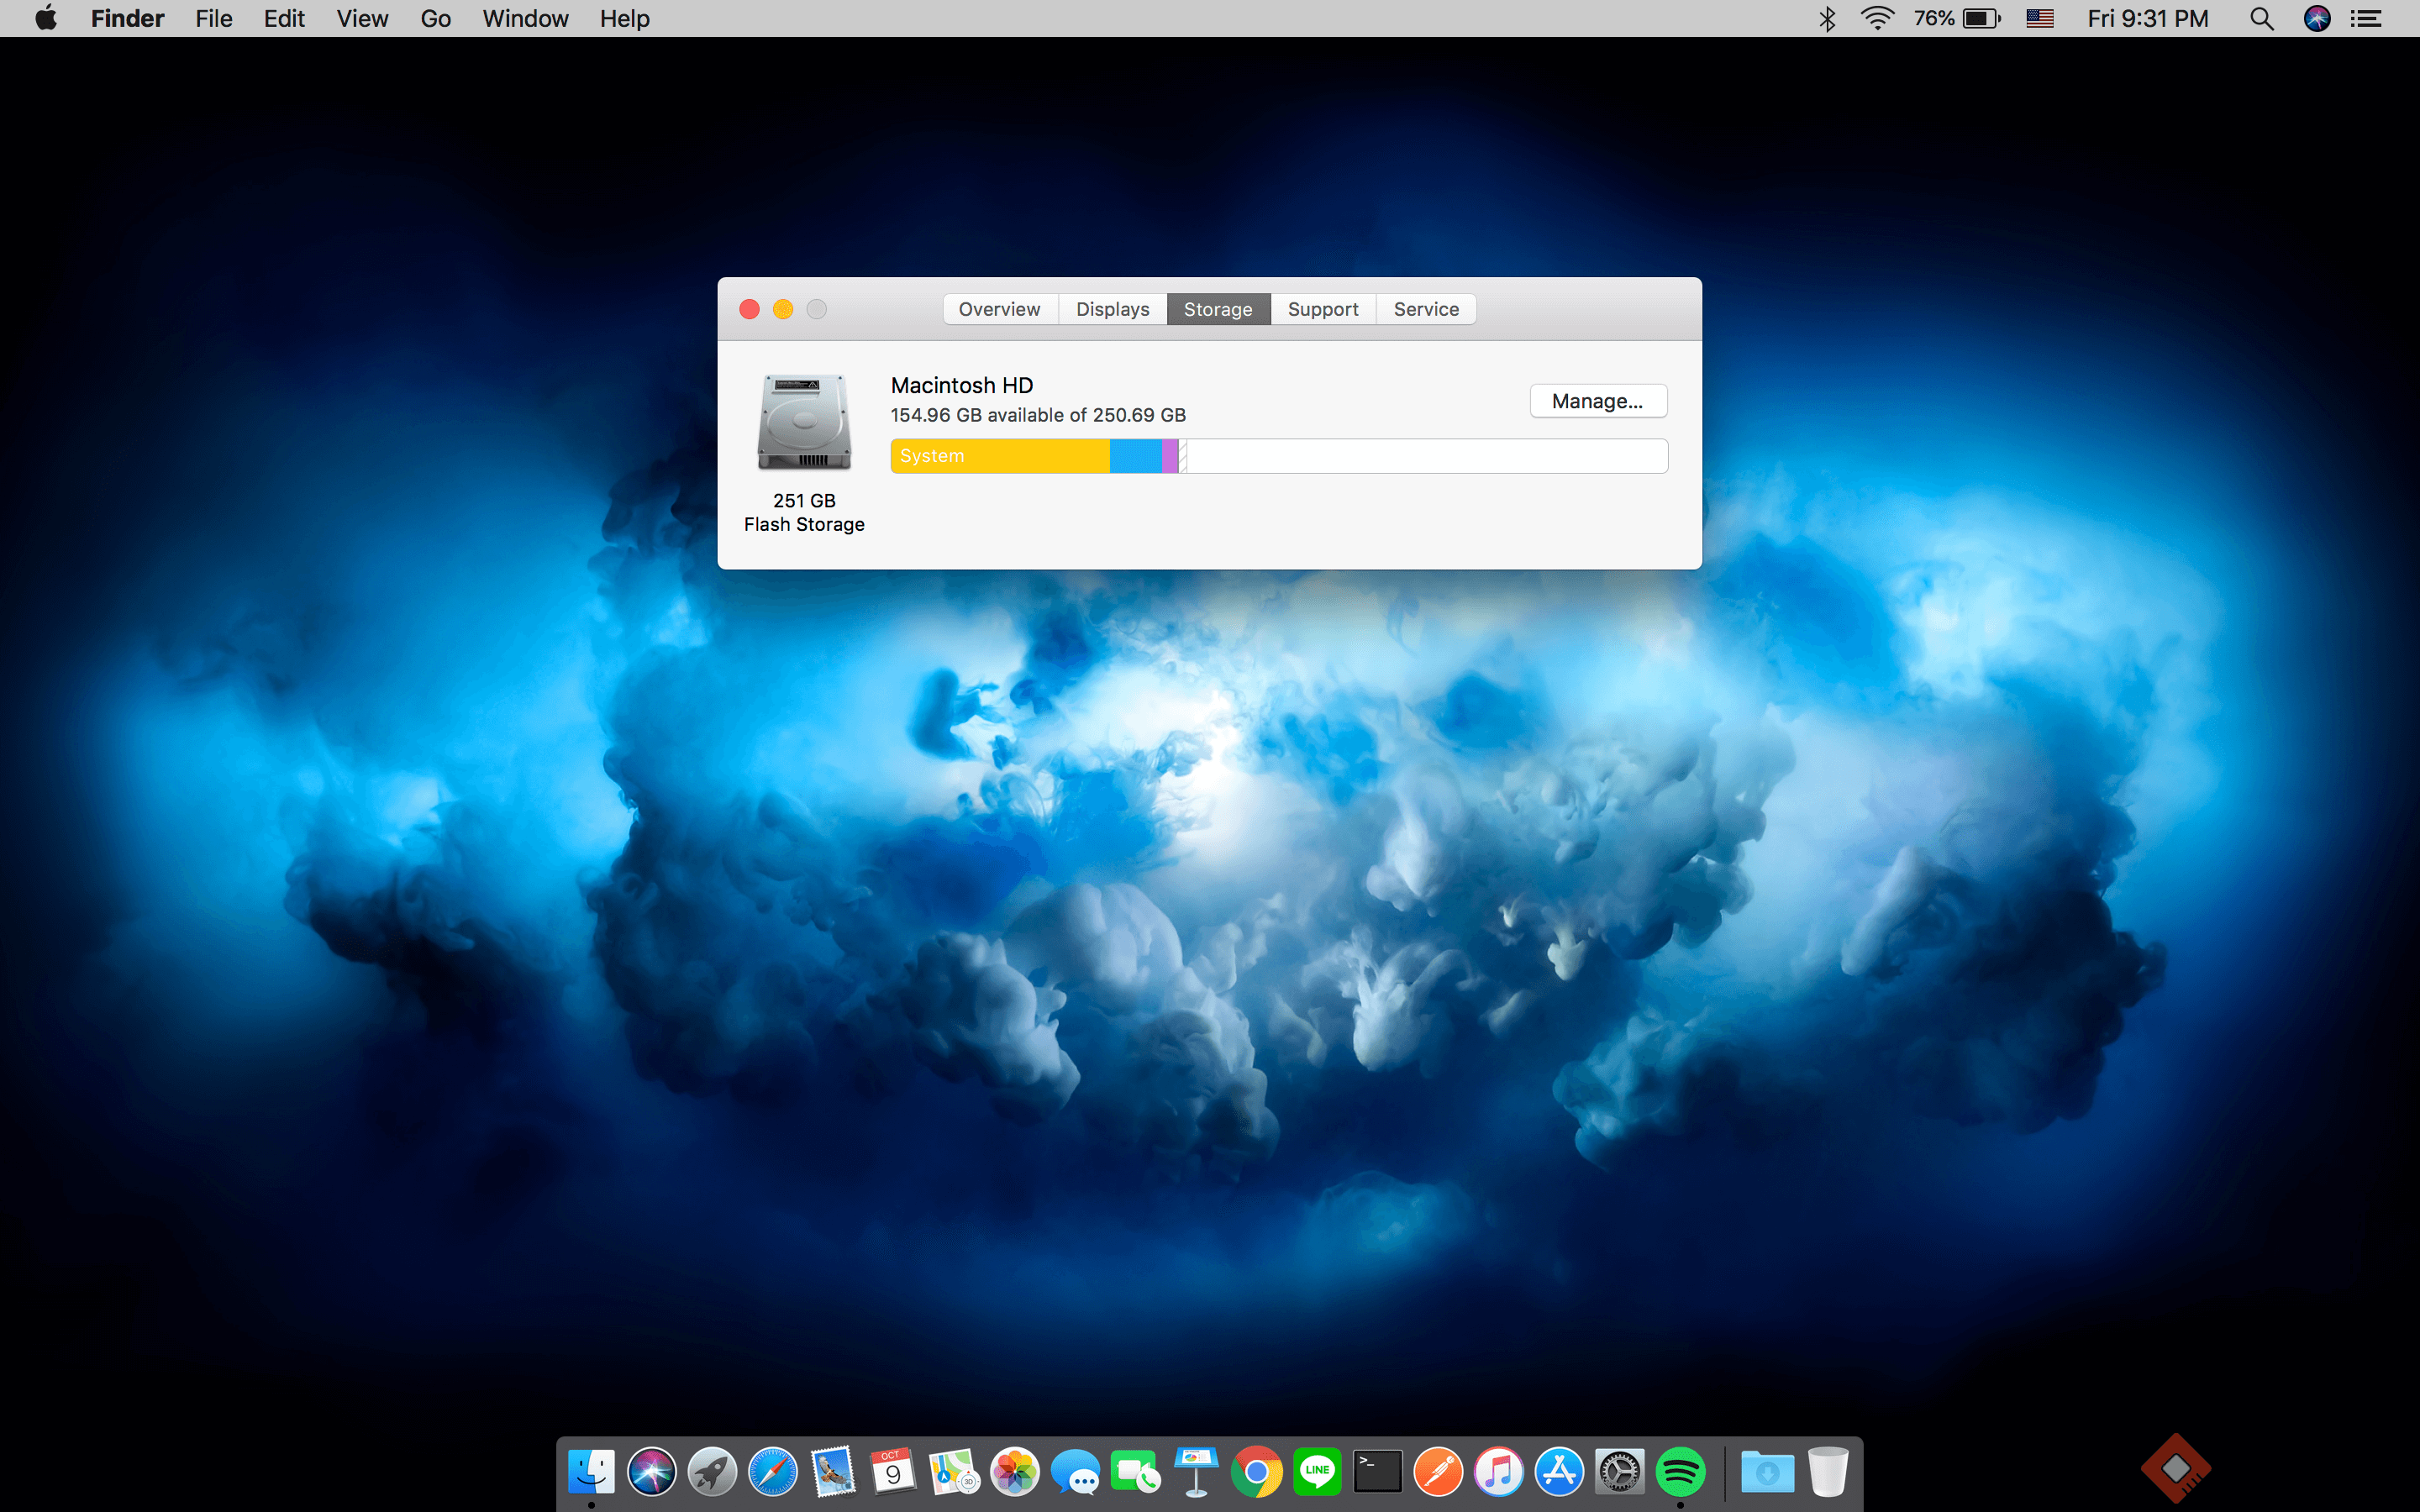Open Spotlight search magnifier in menu bar
2420x1512 pixels.
[2261, 19]
